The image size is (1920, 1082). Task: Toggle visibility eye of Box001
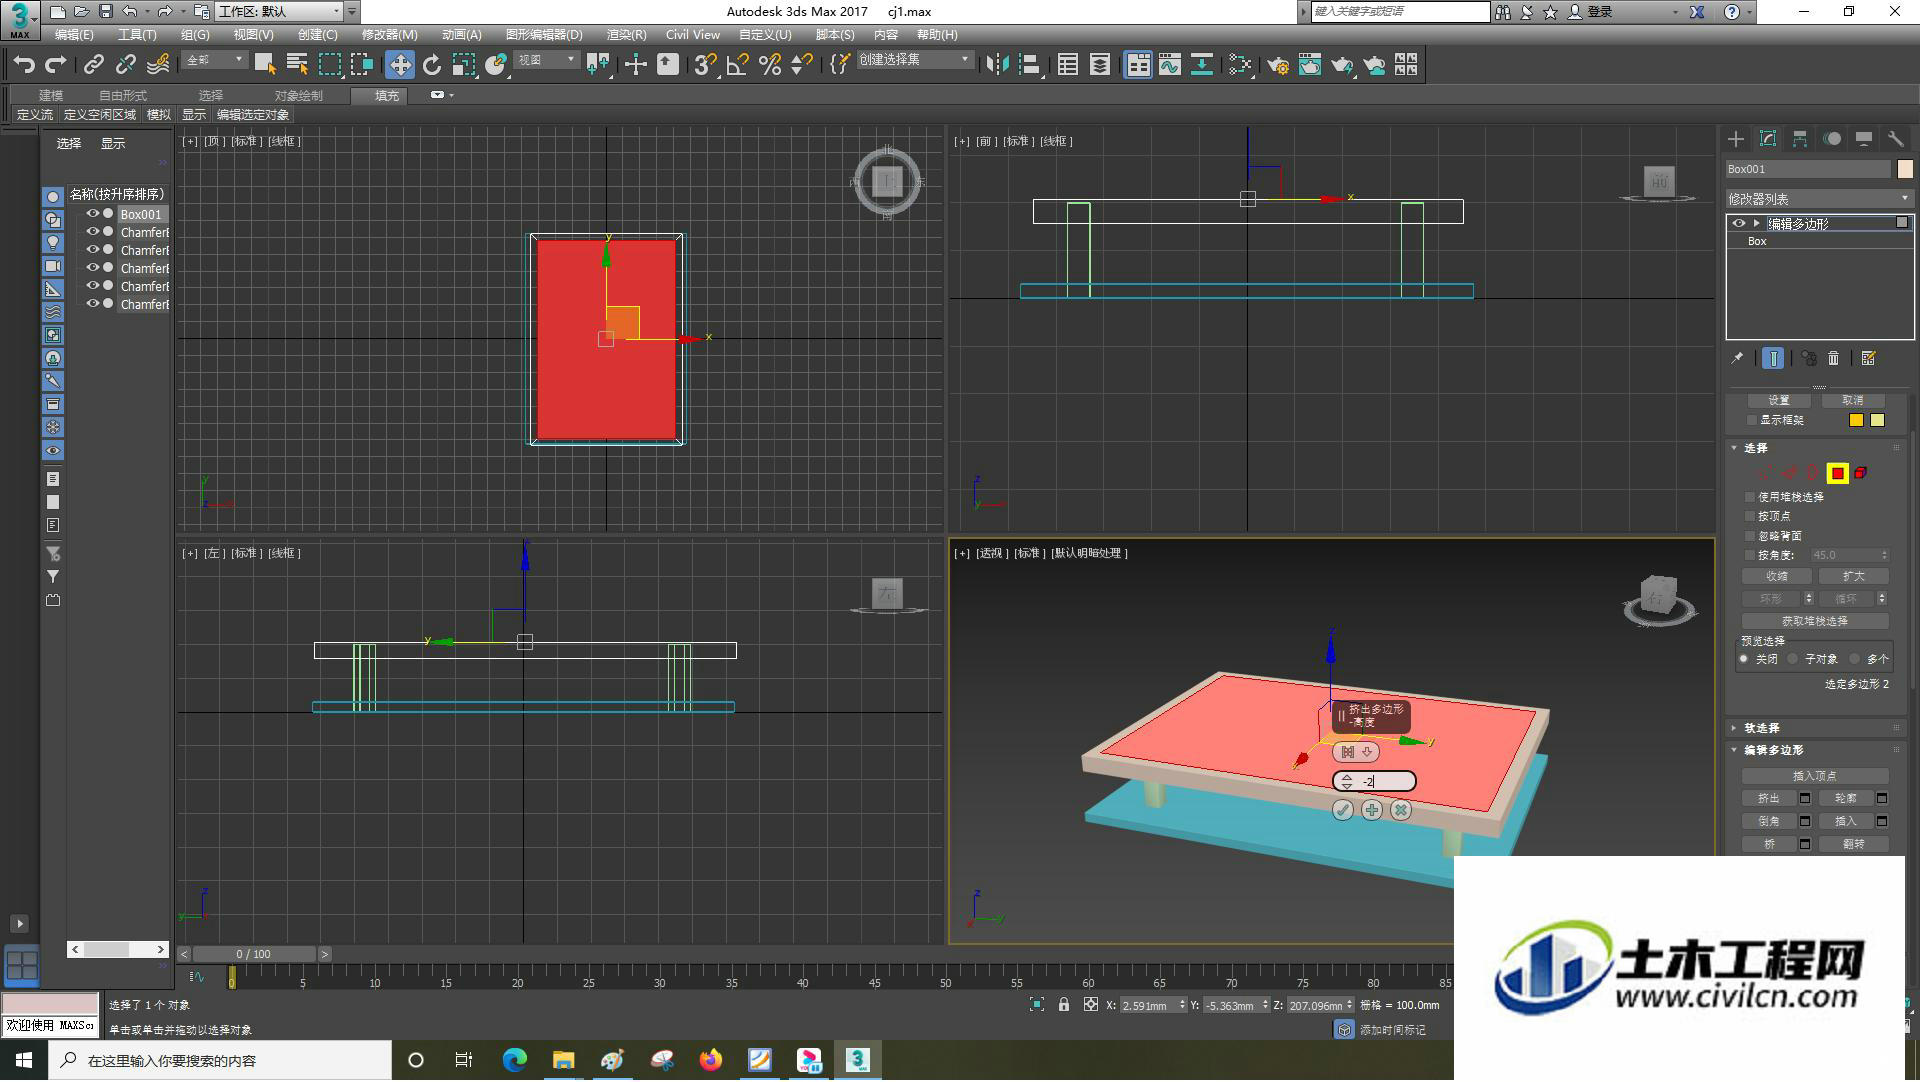point(92,214)
